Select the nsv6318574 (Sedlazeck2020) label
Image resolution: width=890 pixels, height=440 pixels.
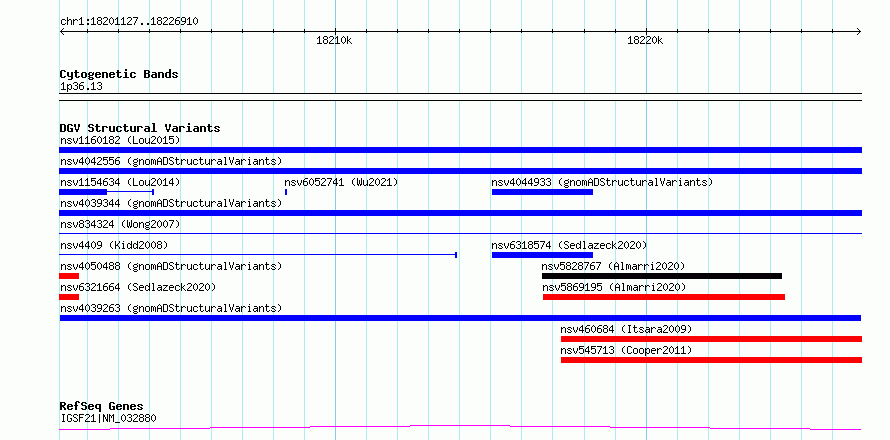click(569, 245)
